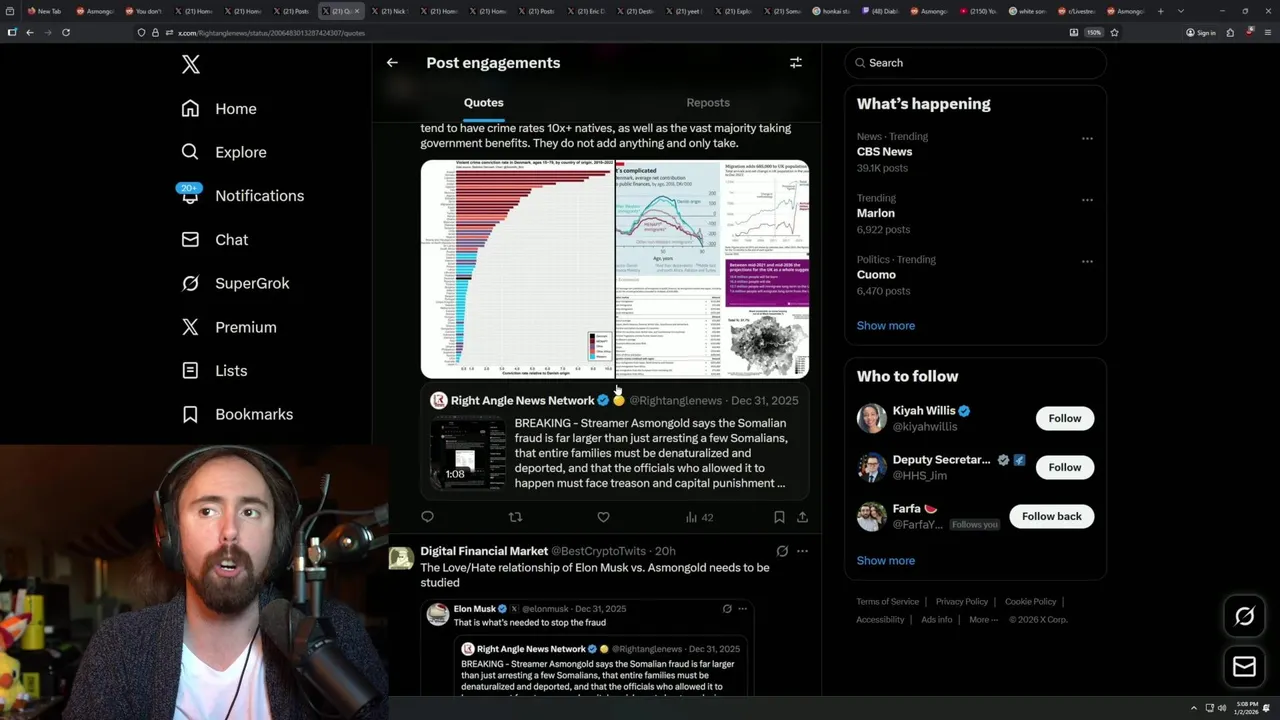Follow Deputy Secretary HHS_Jim
The width and height of the screenshot is (1280, 720).
tap(1065, 467)
